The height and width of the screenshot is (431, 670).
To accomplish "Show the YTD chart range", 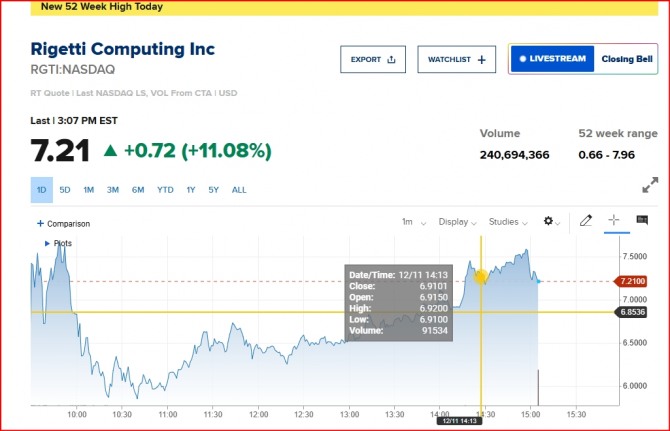I will (165, 190).
